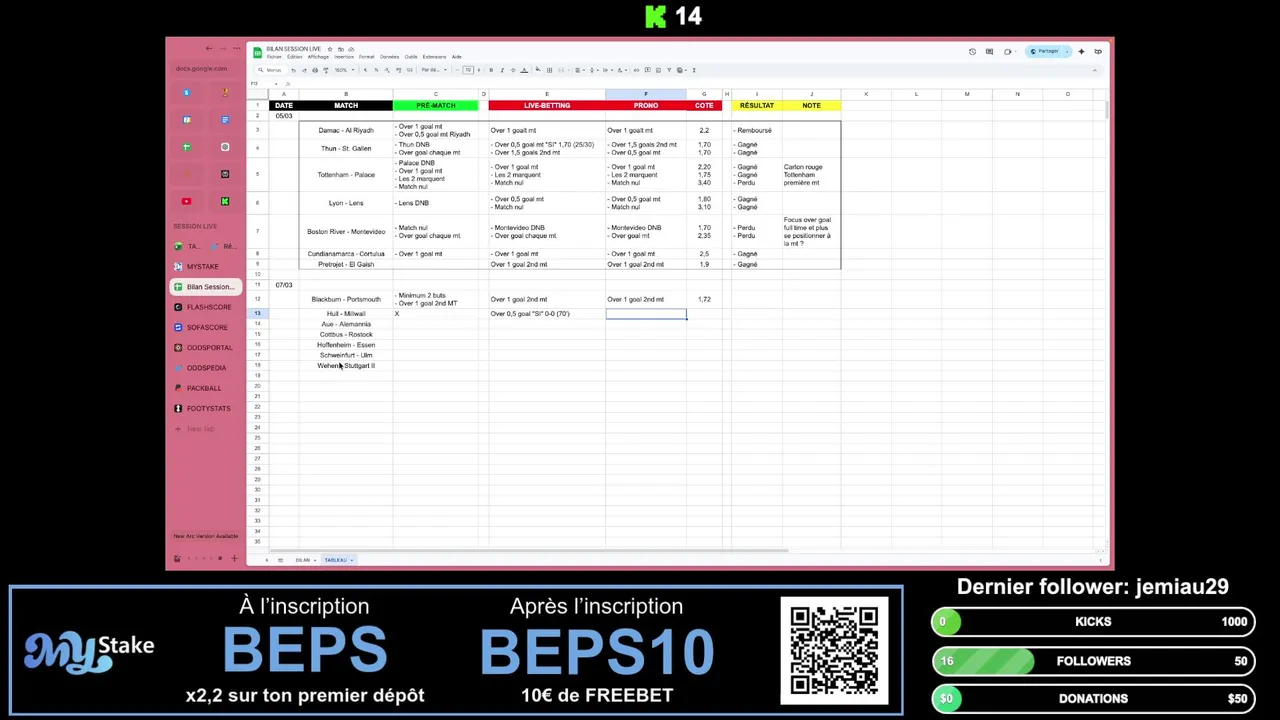Open version history clock icon
Screen dimensions: 1280x720
coord(972,52)
